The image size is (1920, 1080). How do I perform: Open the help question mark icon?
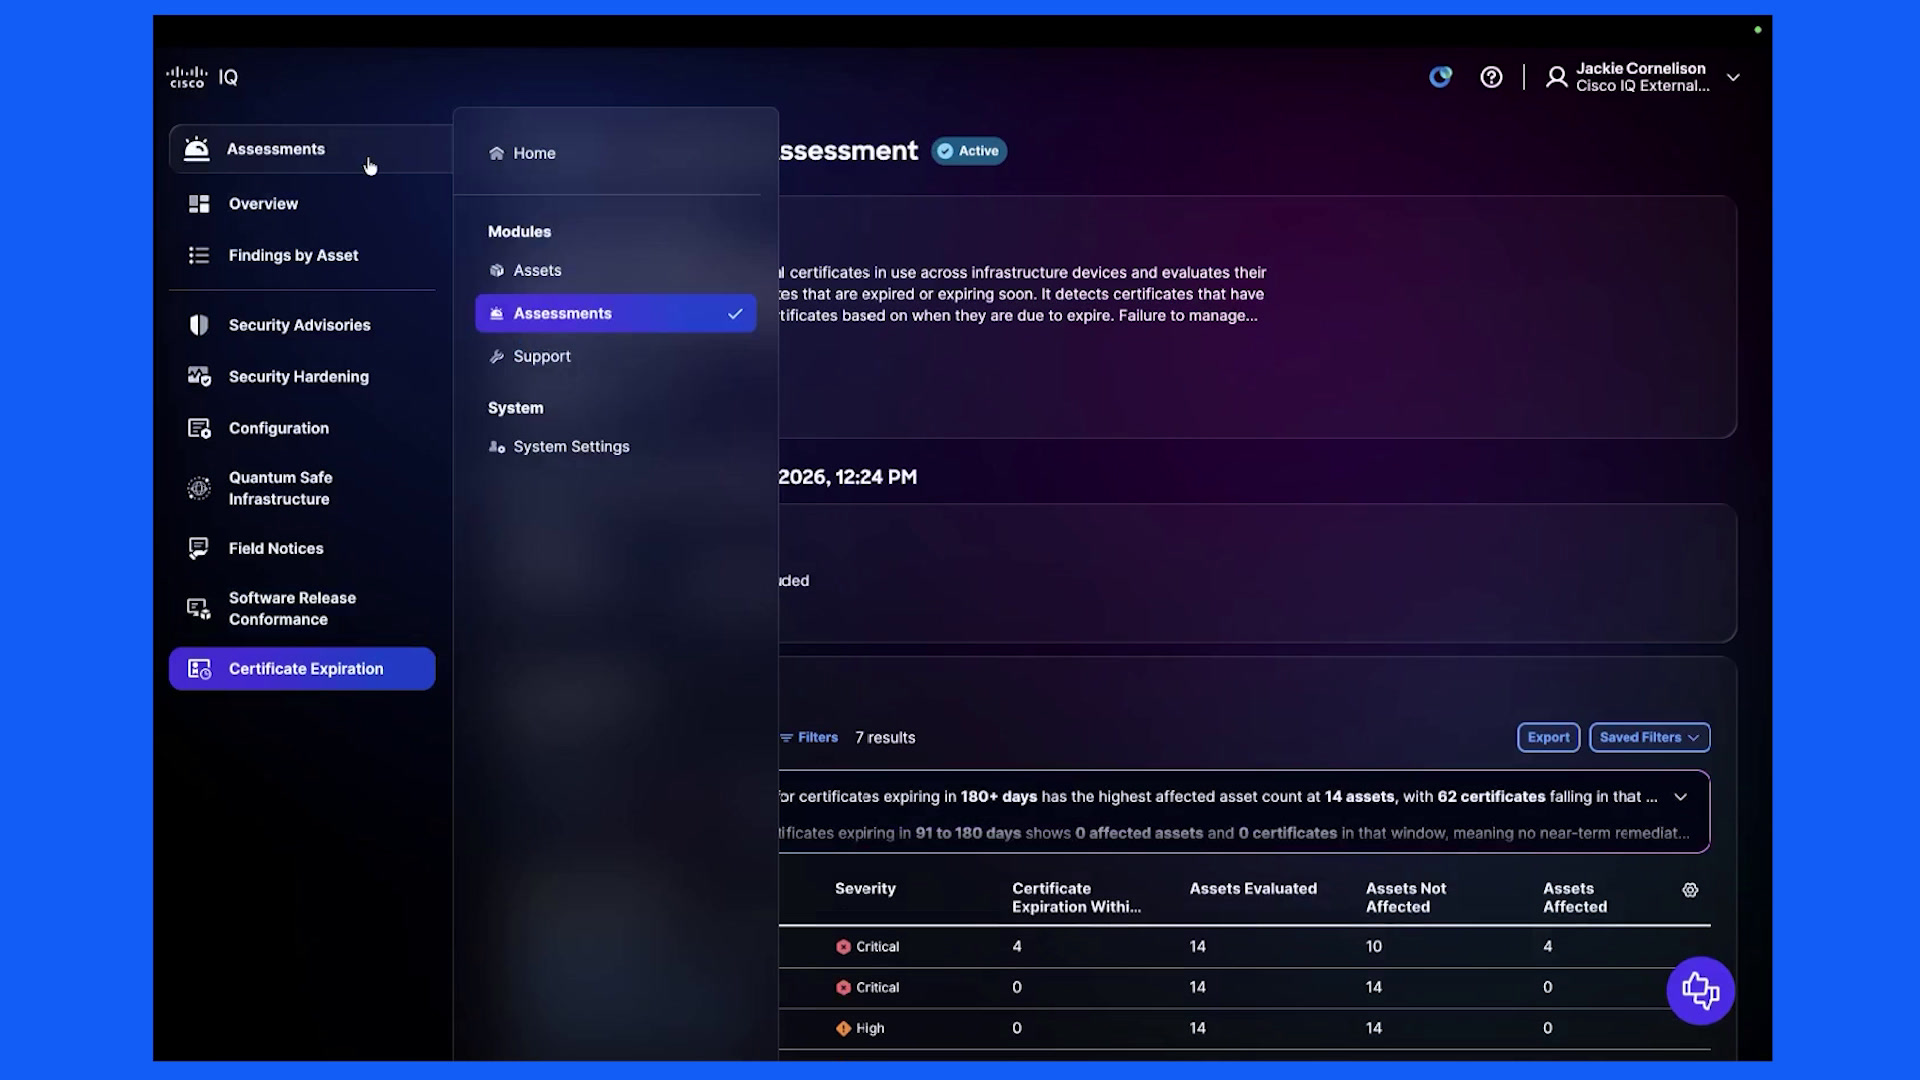(x=1491, y=77)
